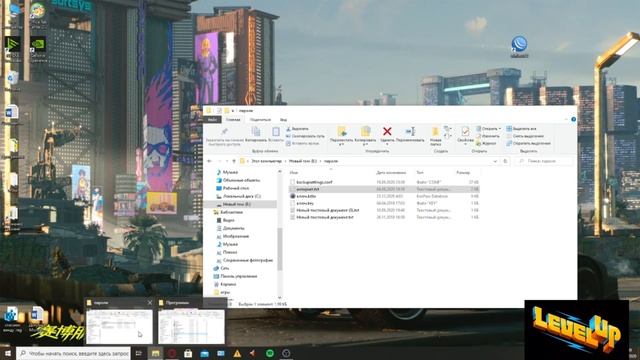Click the red X Delete icon
Screen dimensions: 640x360
(387, 131)
